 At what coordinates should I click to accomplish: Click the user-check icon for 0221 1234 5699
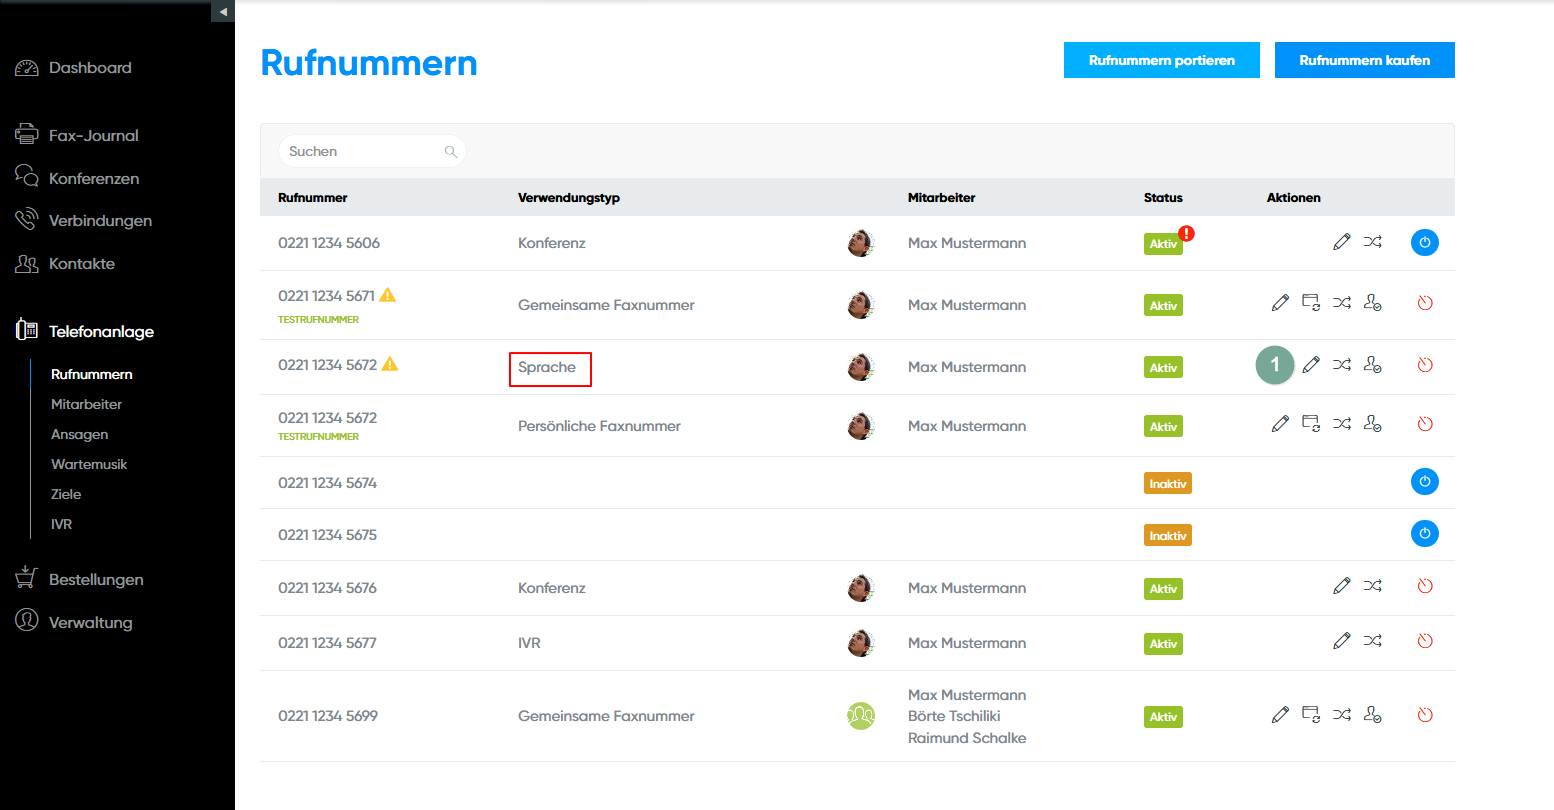pyautogui.click(x=1373, y=715)
